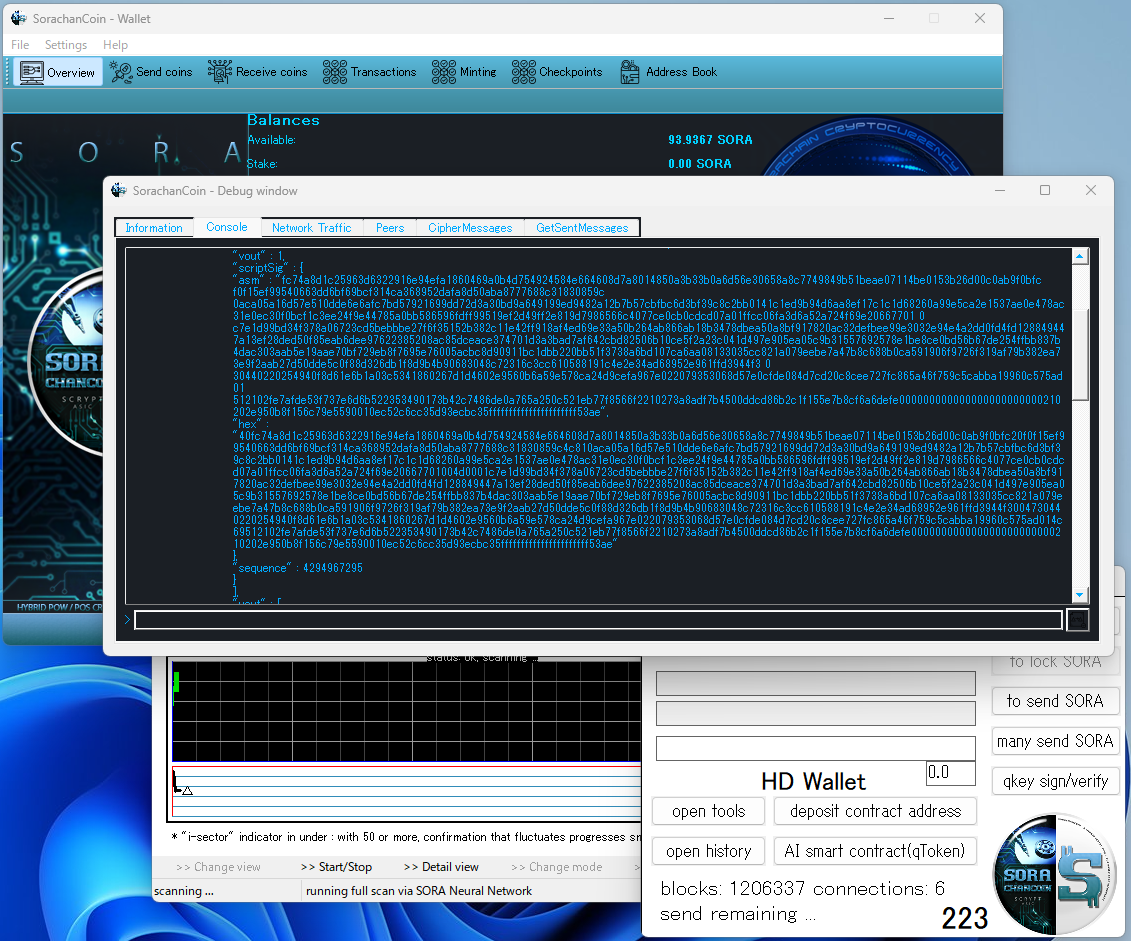Click the 'blocks: 1206337 connections: 6' status text
This screenshot has width=1131, height=941.
coord(802,888)
